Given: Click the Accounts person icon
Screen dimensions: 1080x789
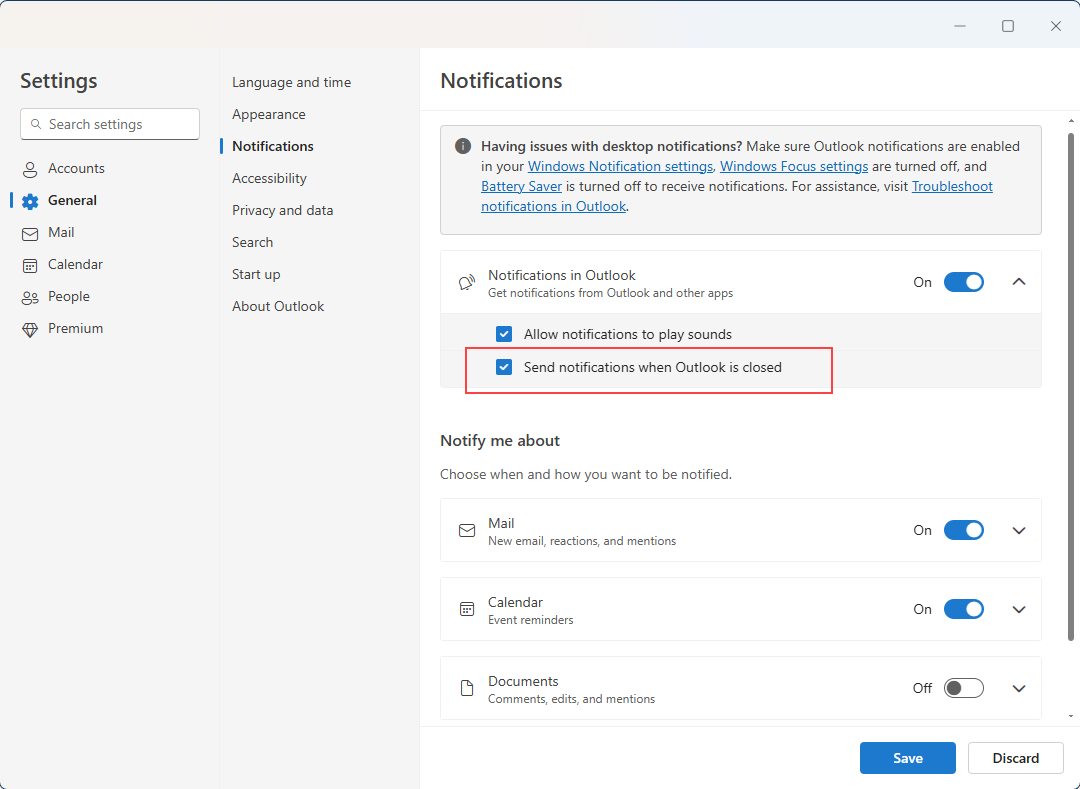Looking at the screenshot, I should tap(30, 169).
